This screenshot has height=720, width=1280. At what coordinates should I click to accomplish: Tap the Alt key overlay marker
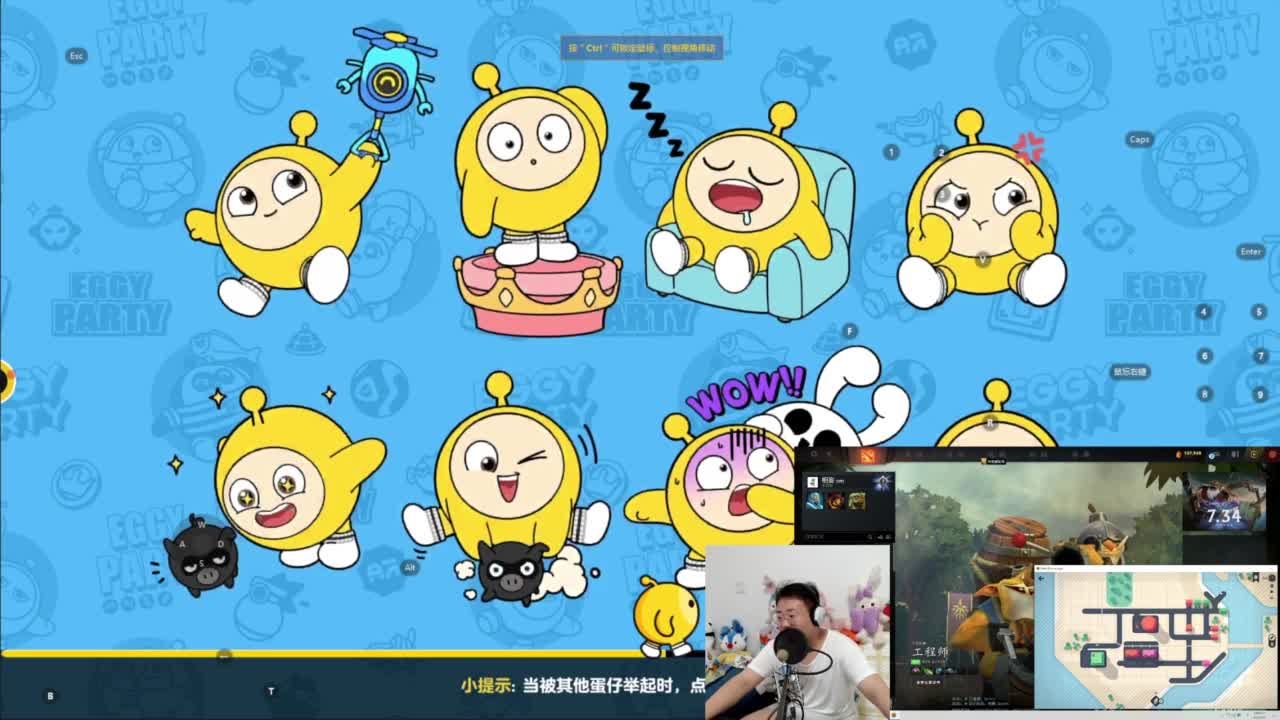[x=409, y=567]
